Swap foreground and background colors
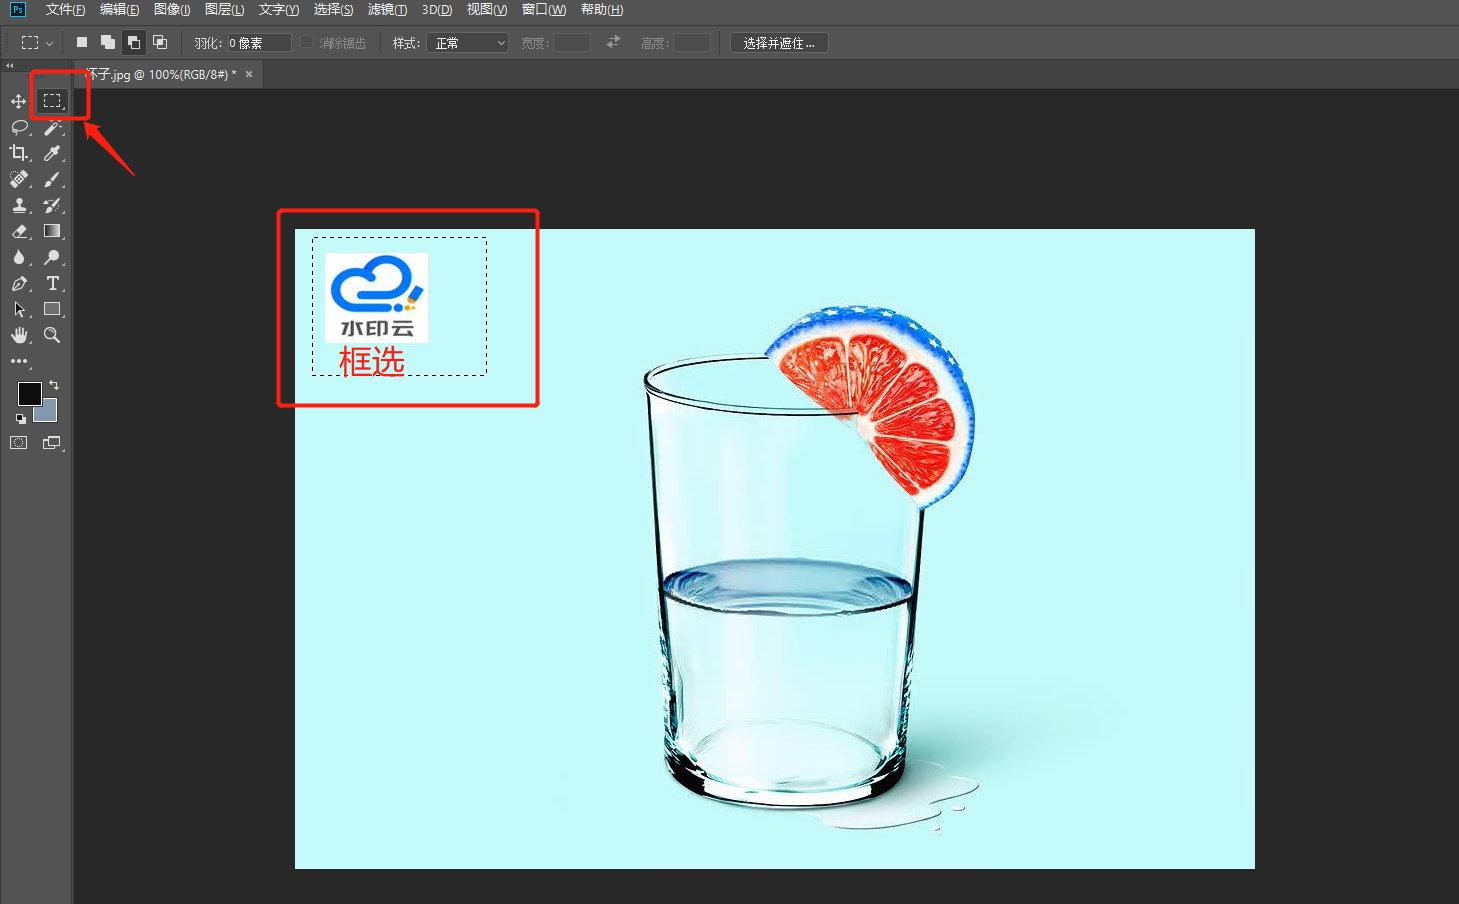Screen dimensions: 1459x904 point(54,385)
